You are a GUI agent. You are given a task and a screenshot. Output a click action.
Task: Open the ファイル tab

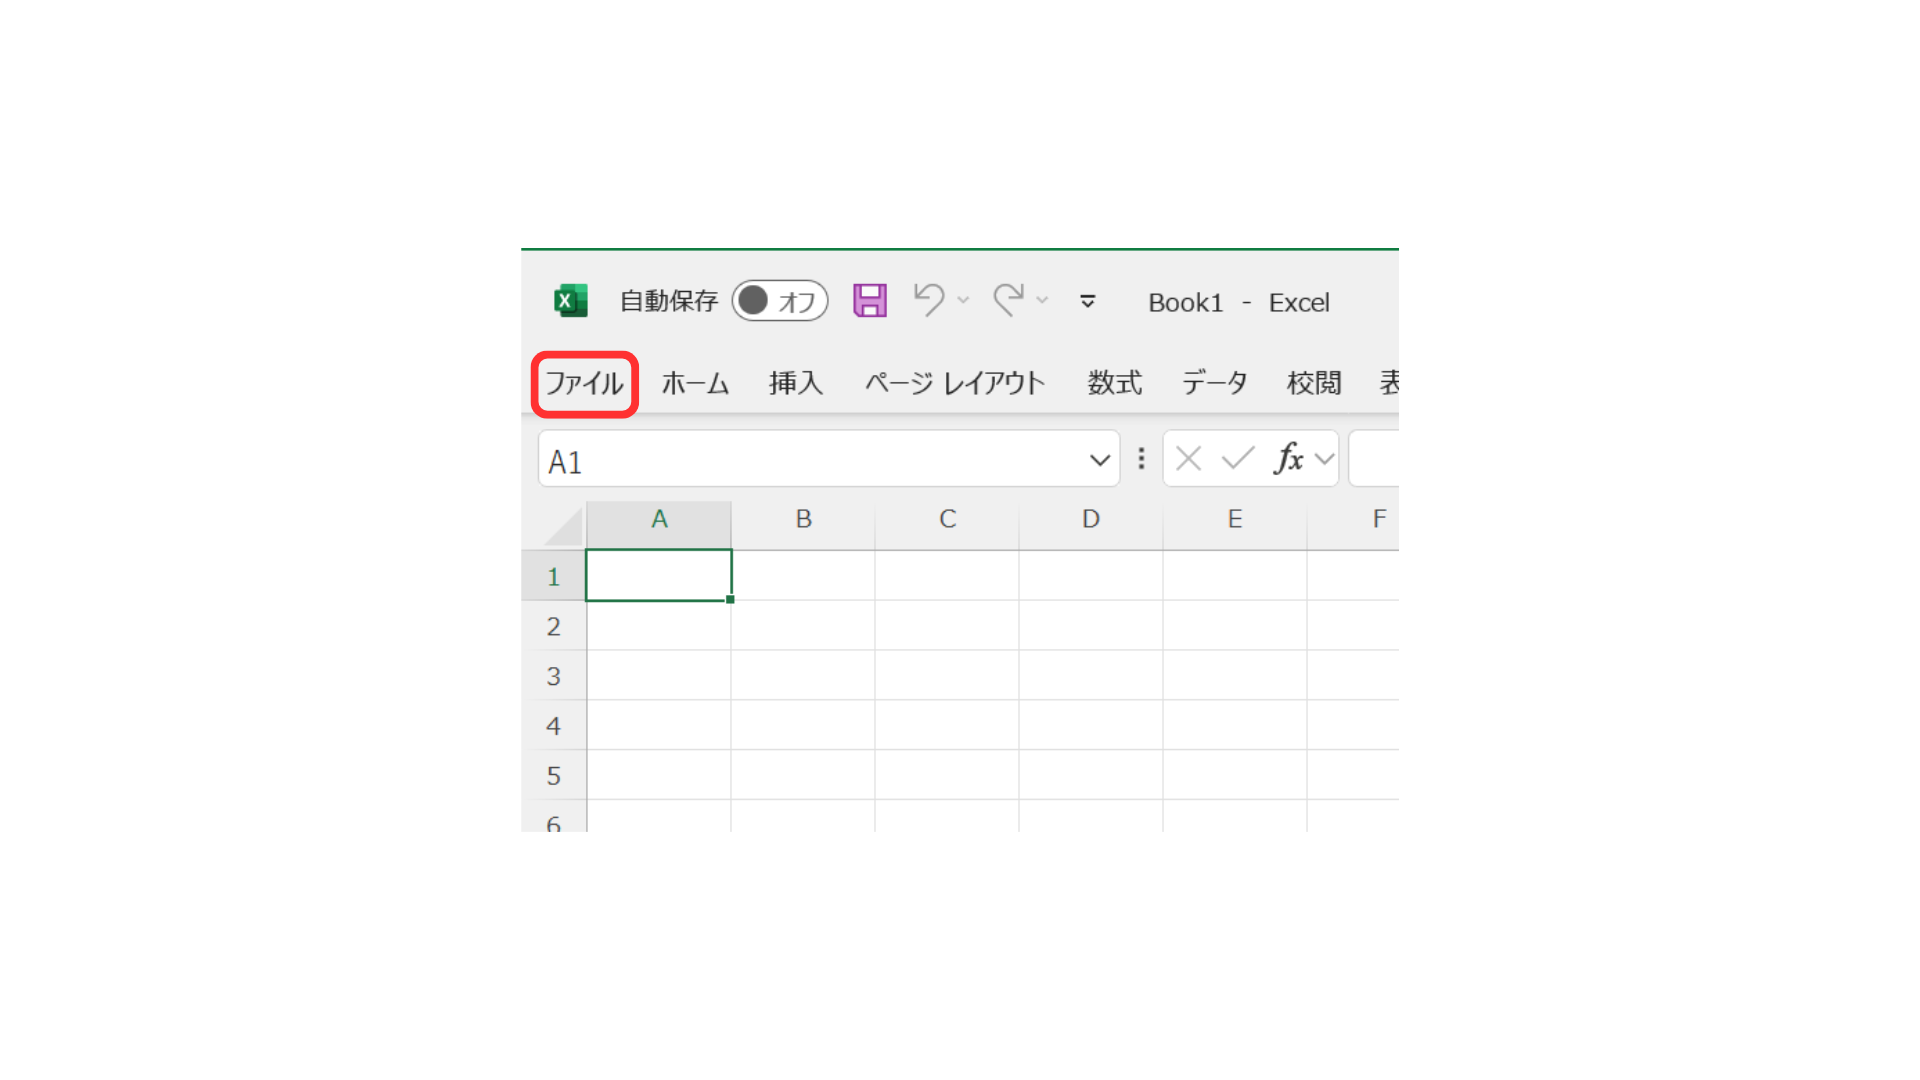[x=584, y=383]
